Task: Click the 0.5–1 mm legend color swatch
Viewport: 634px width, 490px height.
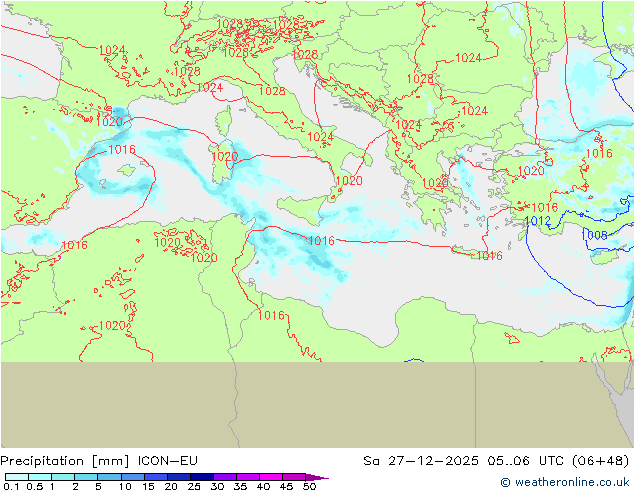Action: click(x=40, y=477)
